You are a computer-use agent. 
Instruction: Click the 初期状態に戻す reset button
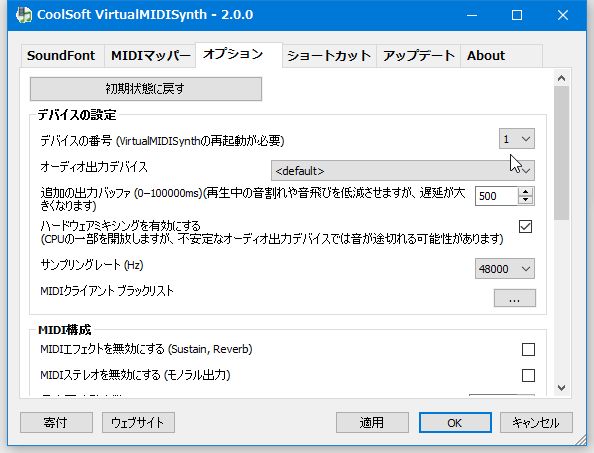146,89
